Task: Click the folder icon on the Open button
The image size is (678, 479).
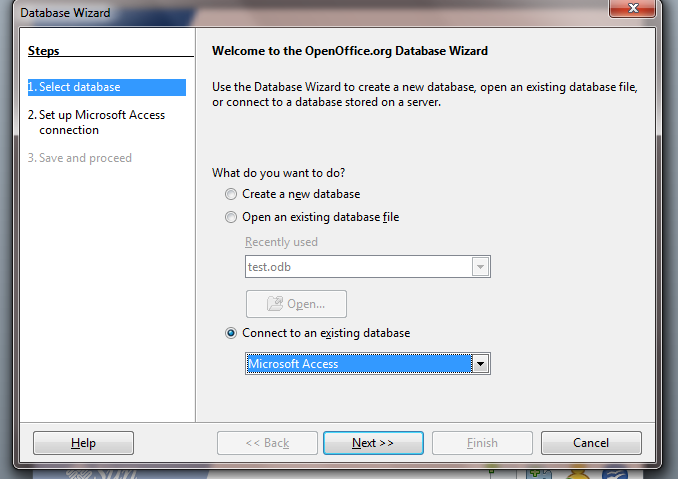Action: [274, 304]
